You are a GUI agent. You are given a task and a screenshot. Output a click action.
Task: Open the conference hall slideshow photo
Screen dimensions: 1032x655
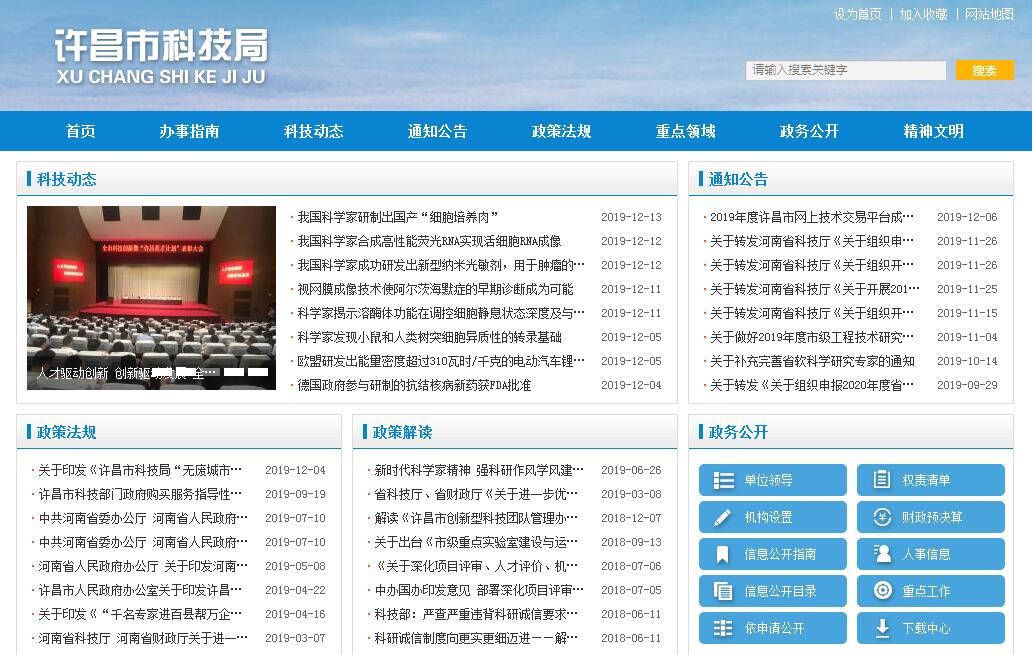click(151, 290)
